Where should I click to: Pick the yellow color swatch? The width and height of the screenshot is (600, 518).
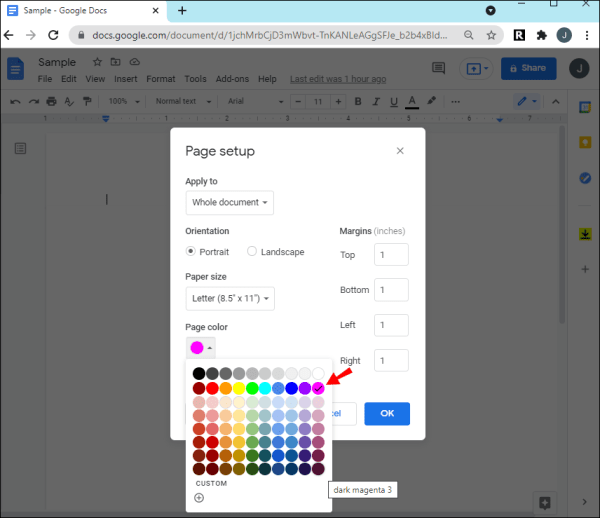(x=239, y=388)
